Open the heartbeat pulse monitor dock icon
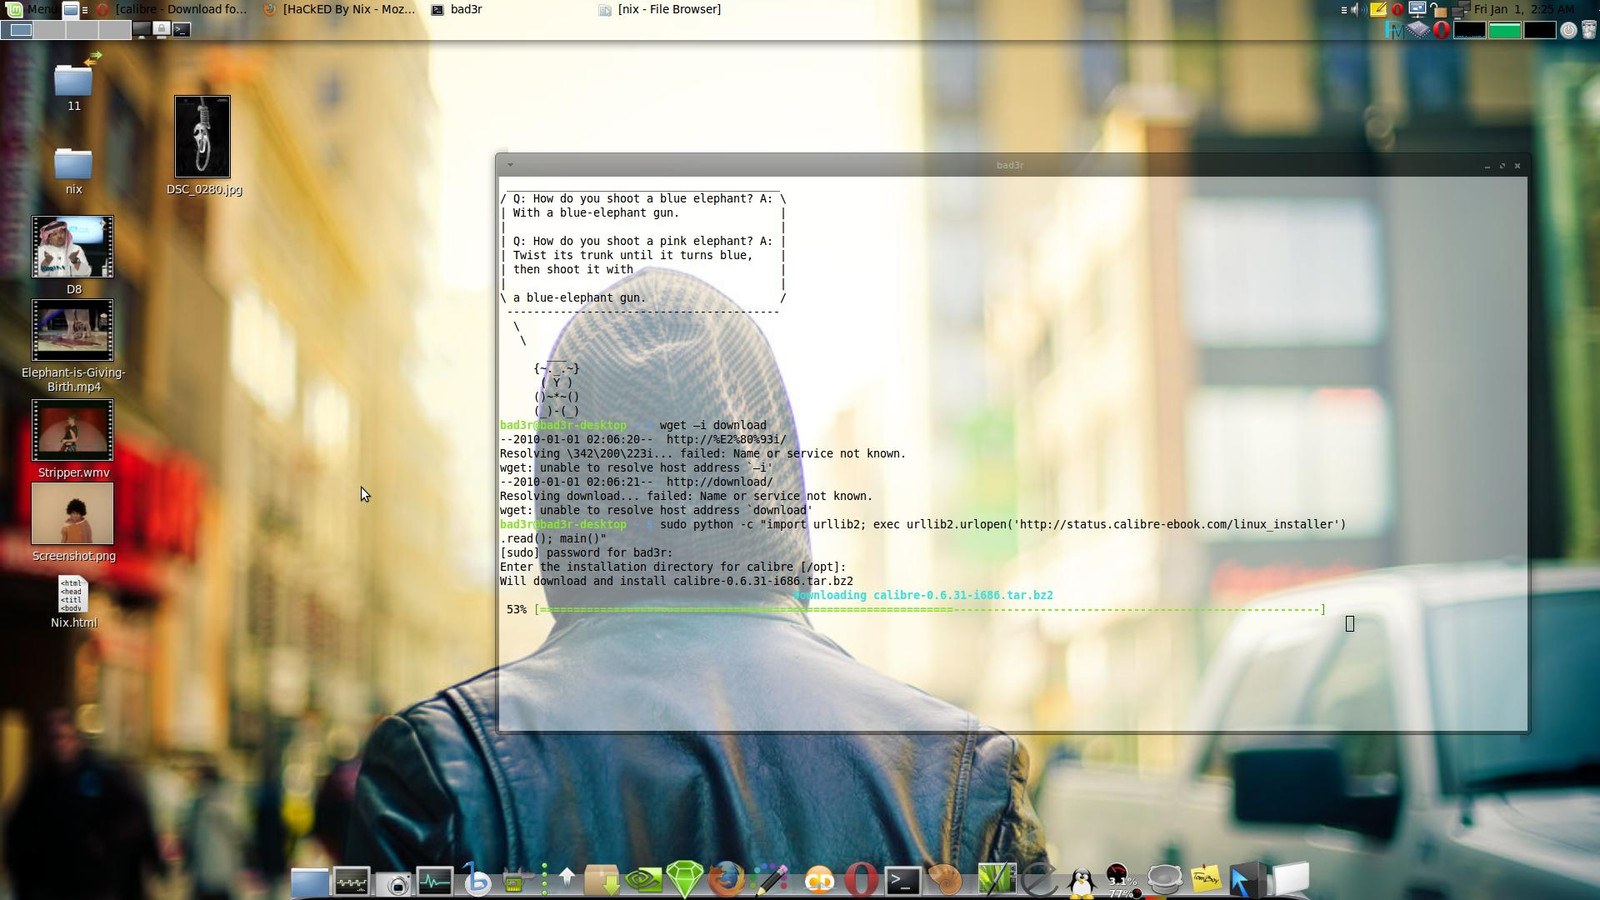 435,881
